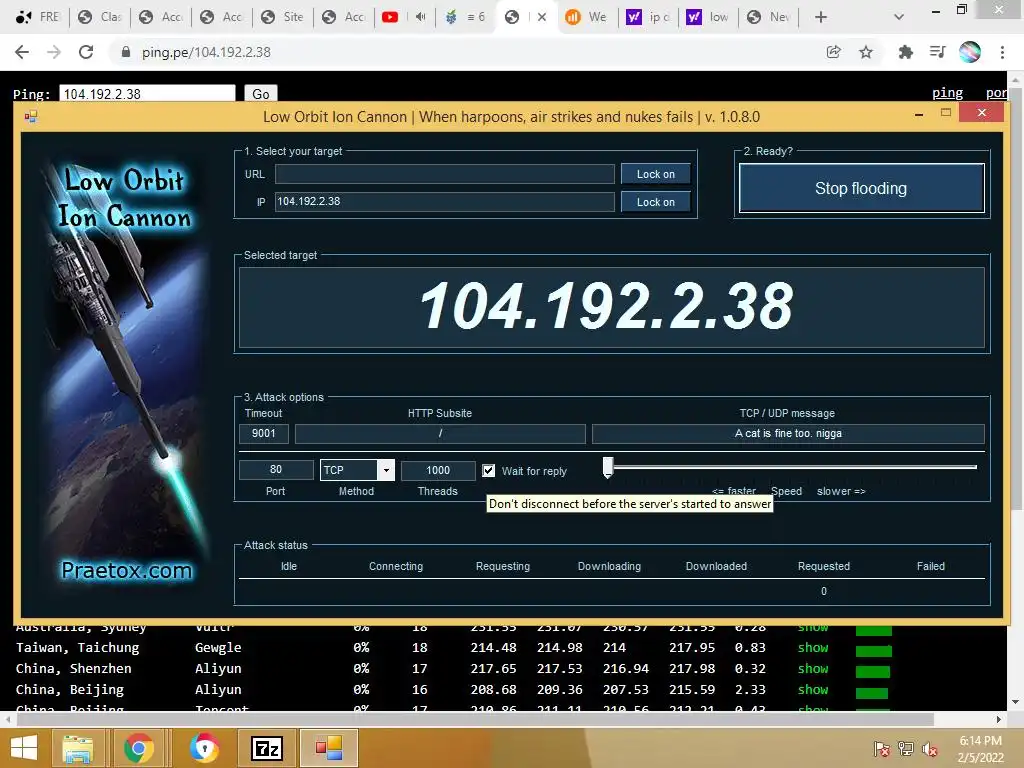The image size is (1024, 768).
Task: Open the second Chrome-like taskbar icon
Action: pos(204,748)
